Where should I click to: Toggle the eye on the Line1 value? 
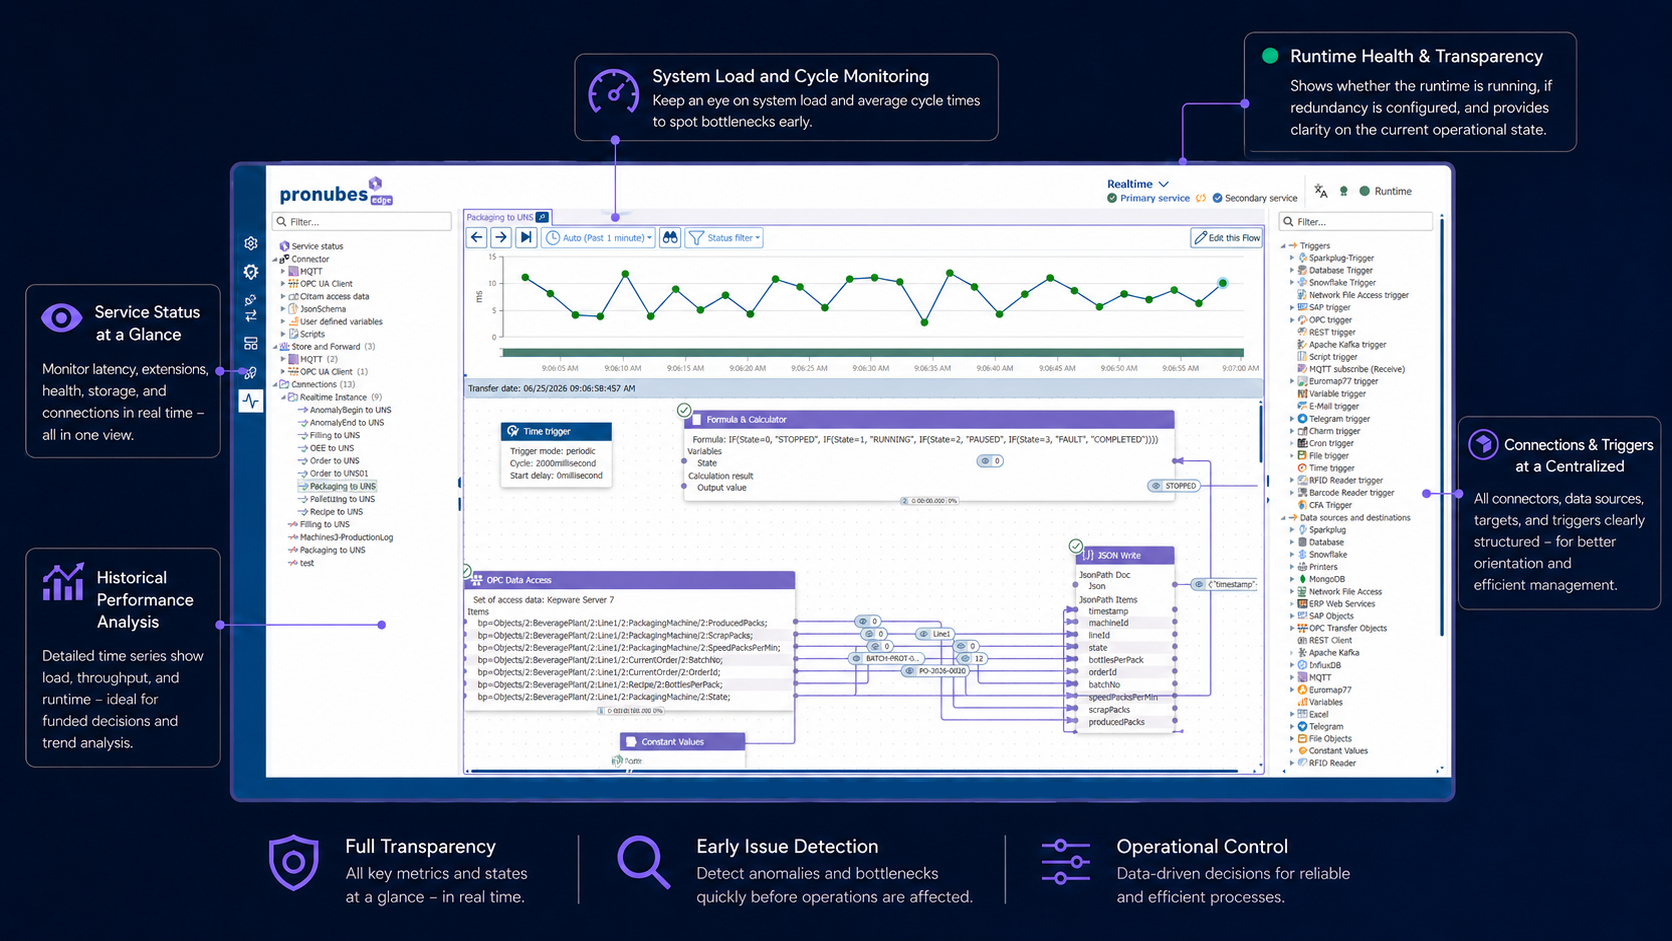(924, 634)
